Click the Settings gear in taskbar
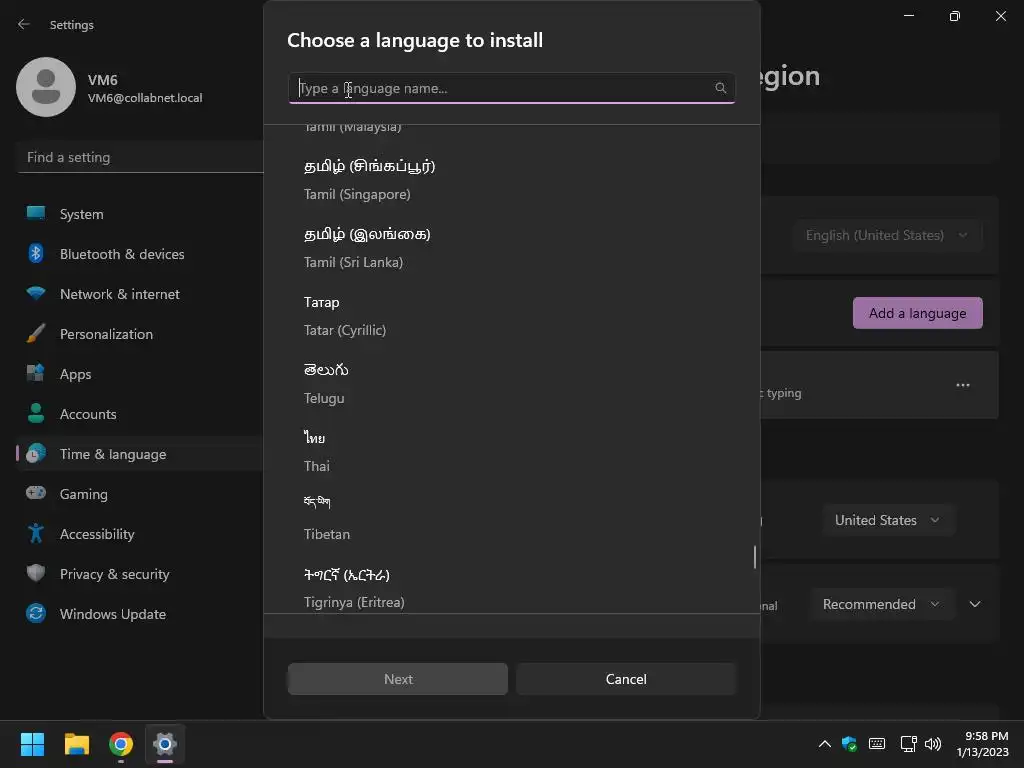 [x=165, y=744]
